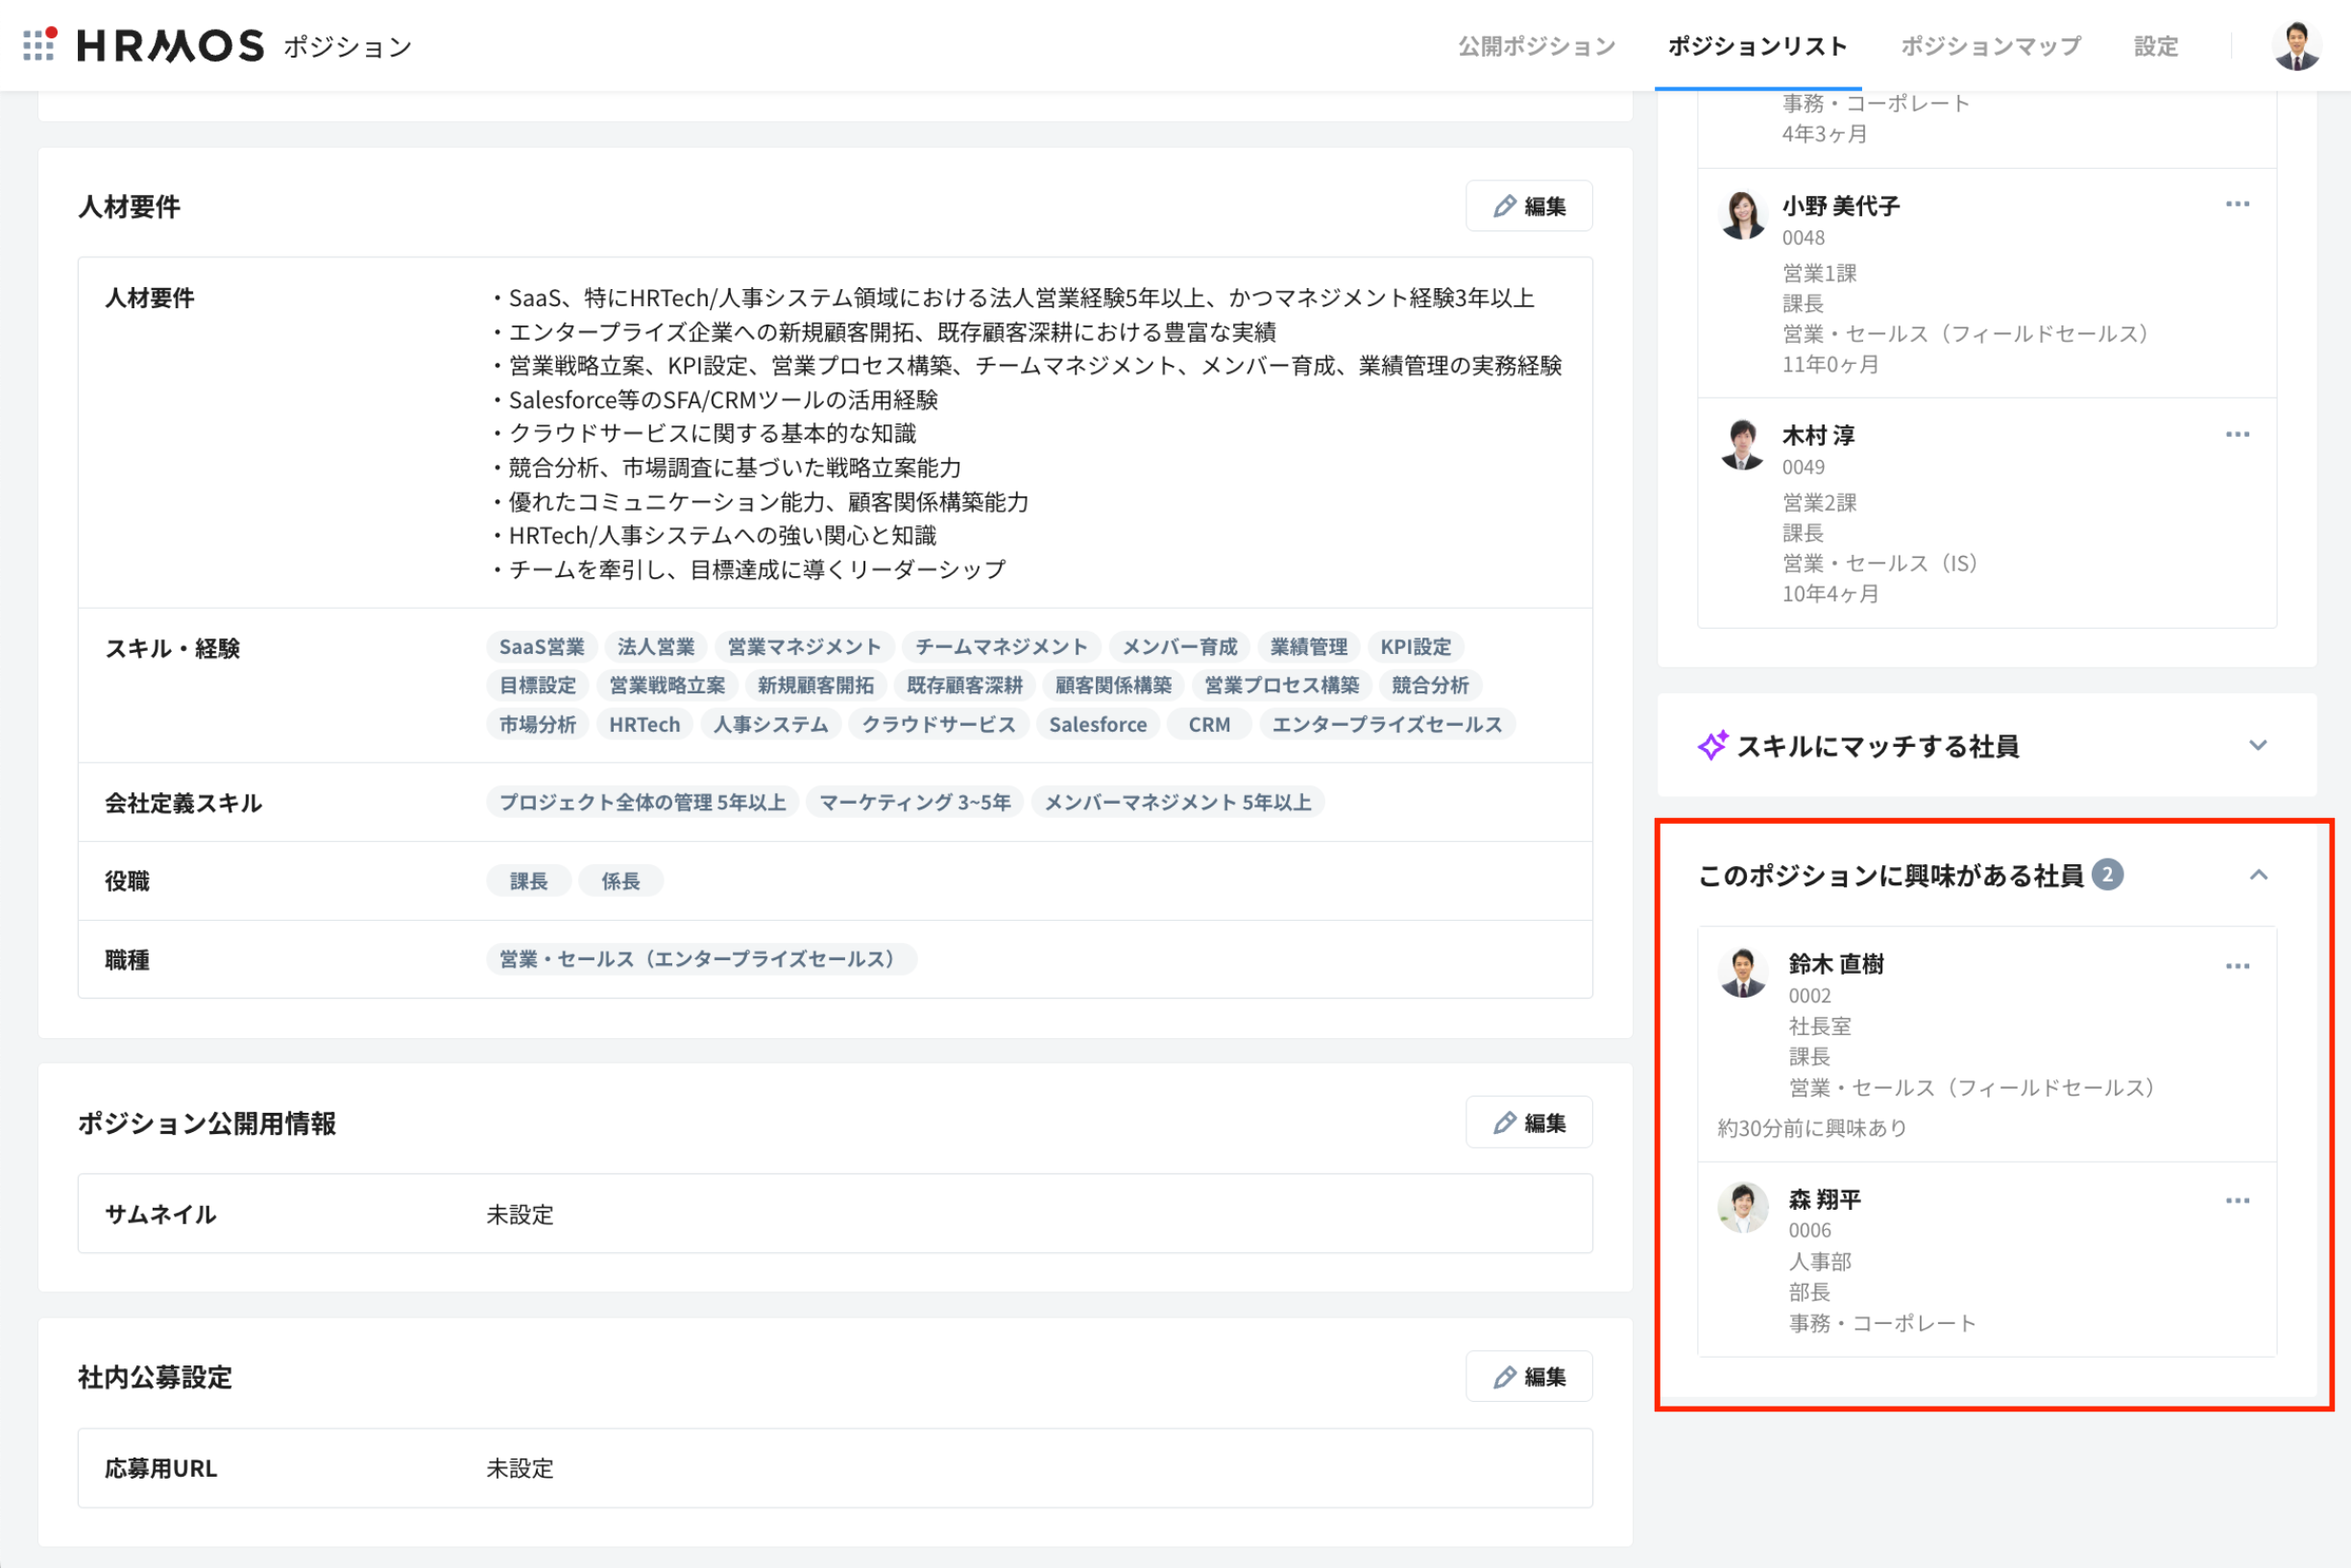Click the sparkle icon beside スキルにマッチする社員

pyautogui.click(x=1712, y=746)
